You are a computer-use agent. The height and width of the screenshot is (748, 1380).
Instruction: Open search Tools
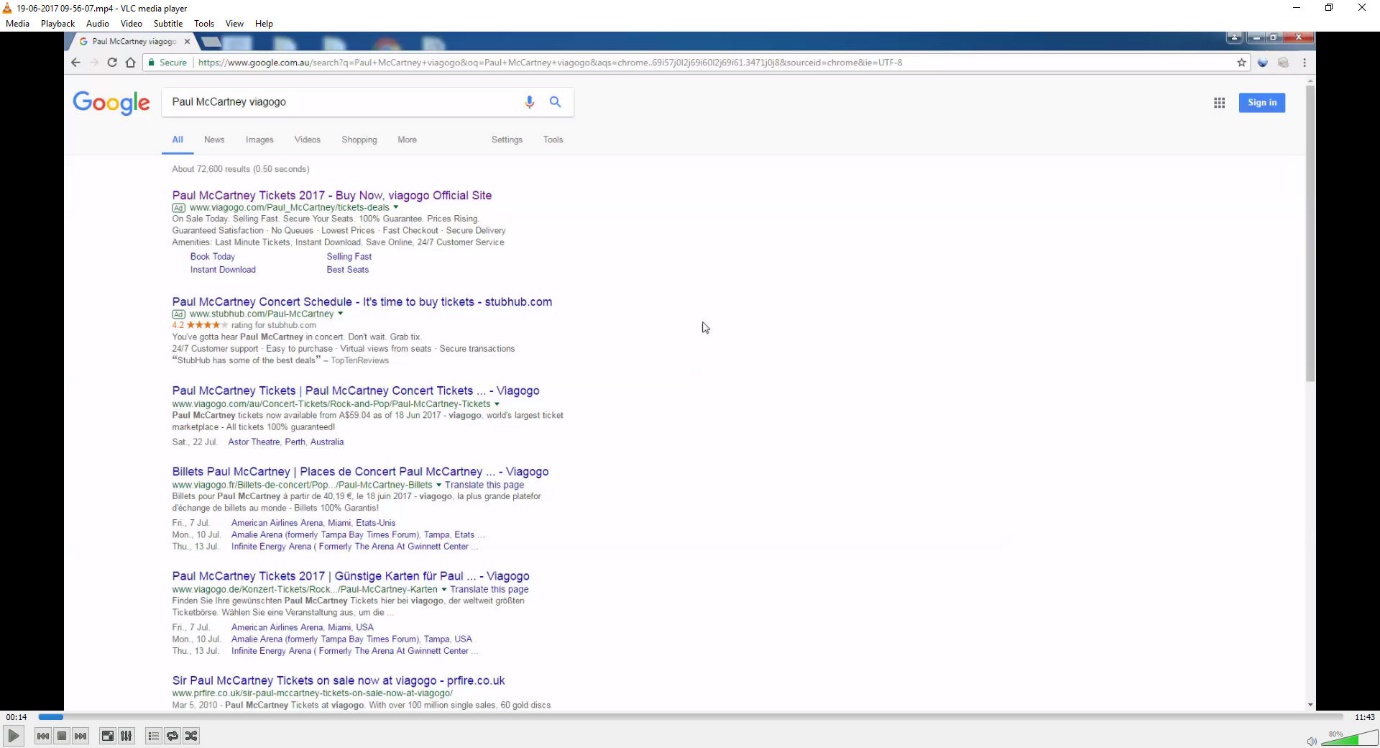tap(553, 140)
